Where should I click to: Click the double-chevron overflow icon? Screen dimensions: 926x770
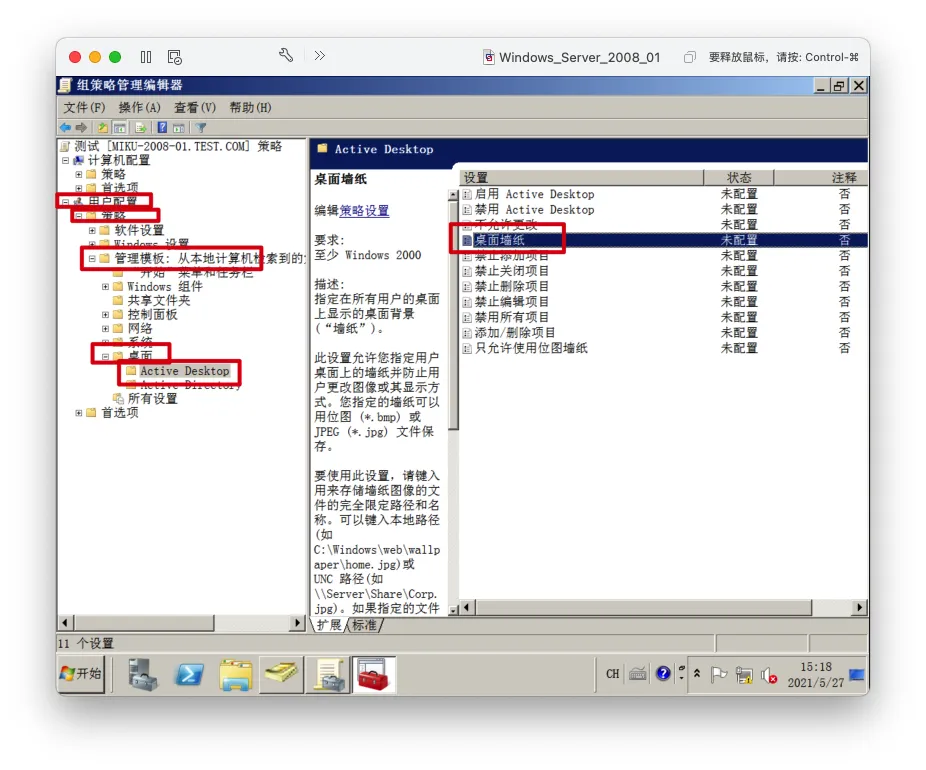click(x=319, y=56)
